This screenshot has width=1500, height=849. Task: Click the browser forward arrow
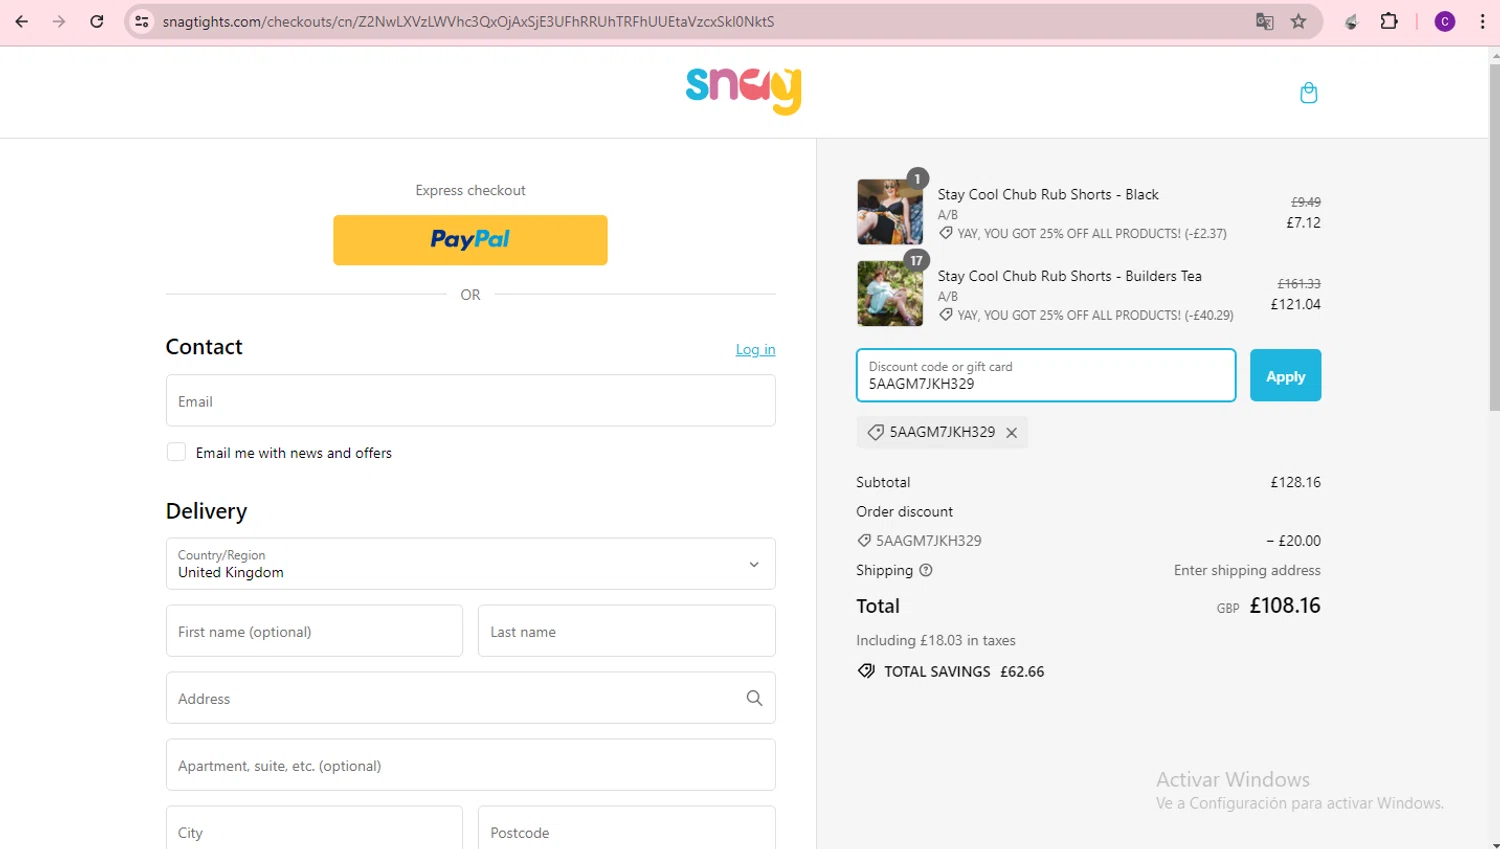[59, 21]
